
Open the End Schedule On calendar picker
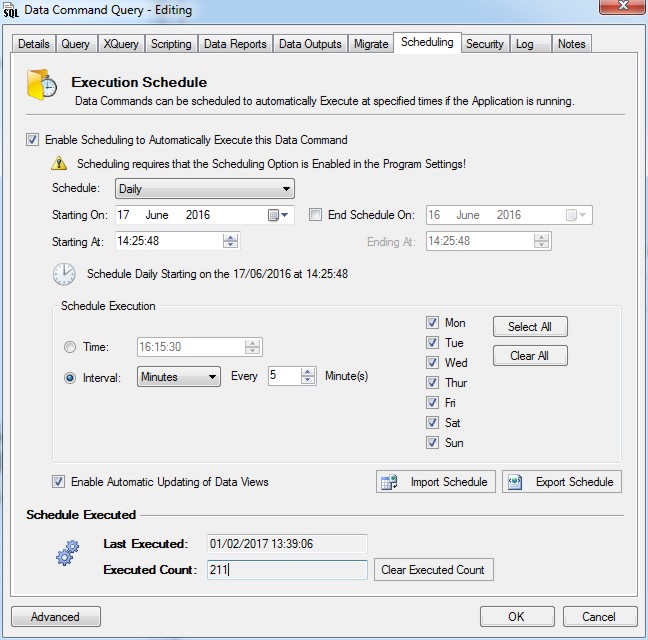coord(576,215)
